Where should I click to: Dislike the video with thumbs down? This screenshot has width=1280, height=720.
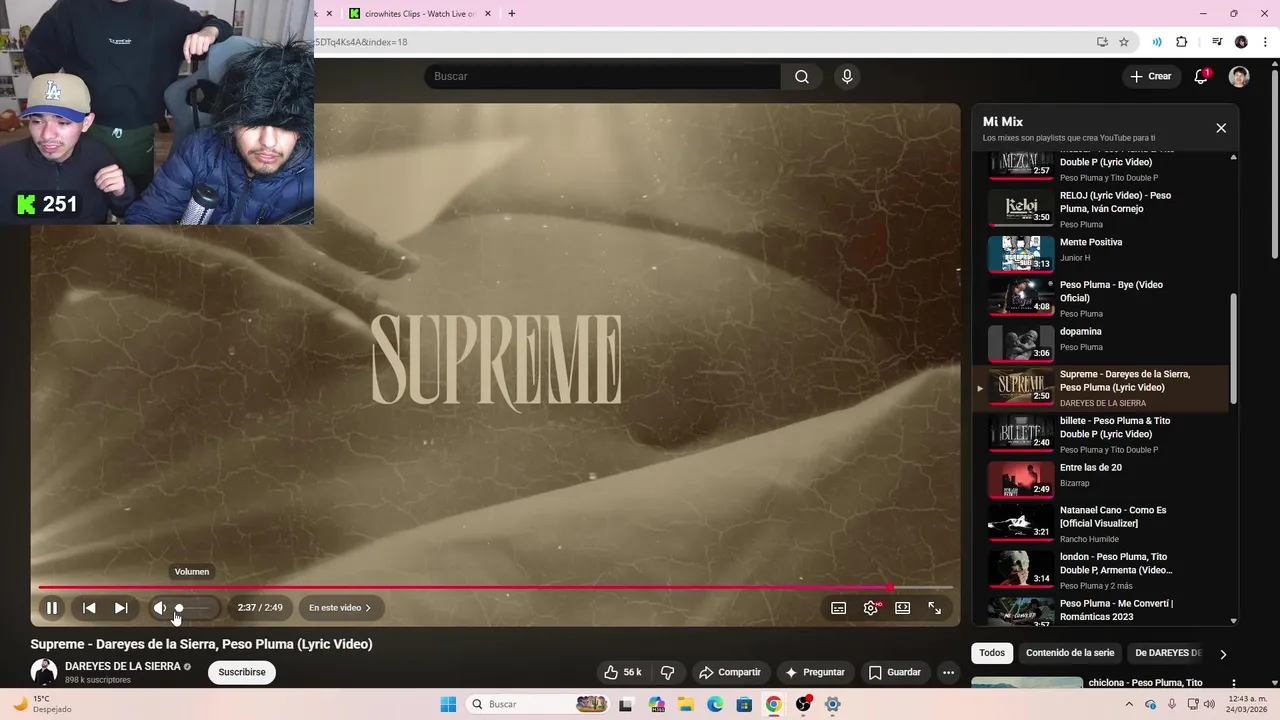[x=668, y=672]
